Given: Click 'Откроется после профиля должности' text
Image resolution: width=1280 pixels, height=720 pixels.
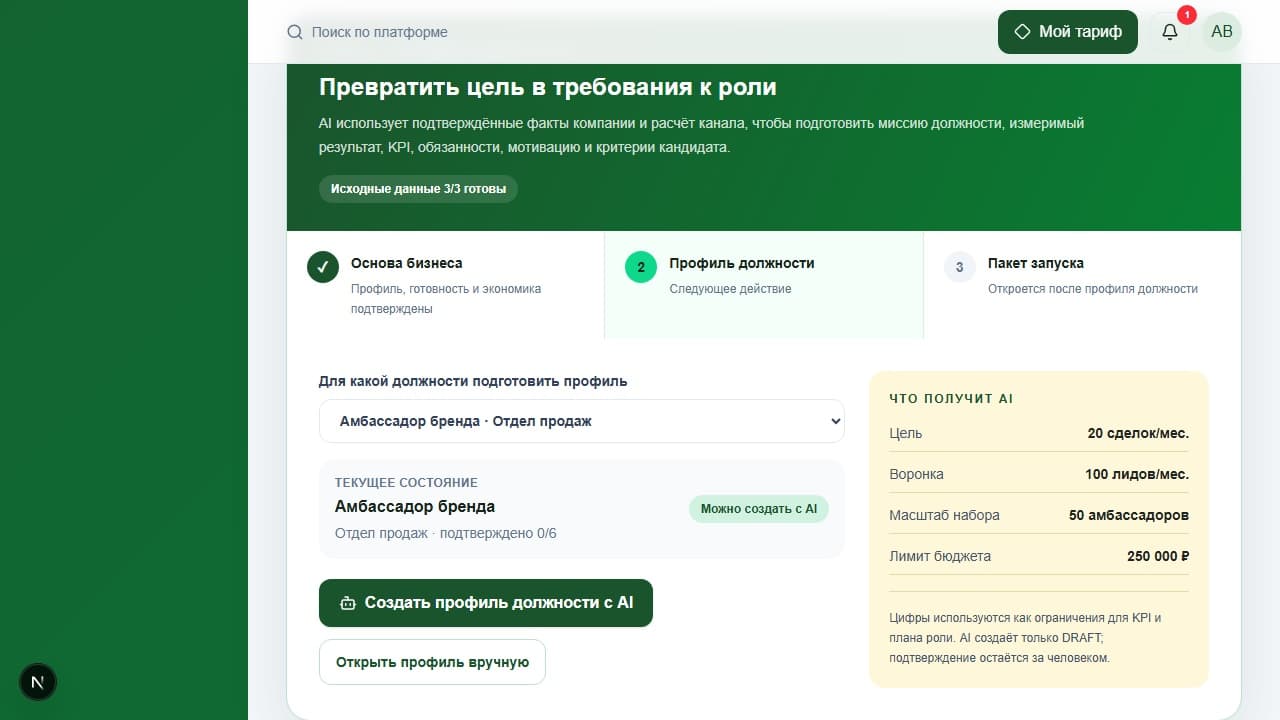Looking at the screenshot, I should (x=1093, y=289).
